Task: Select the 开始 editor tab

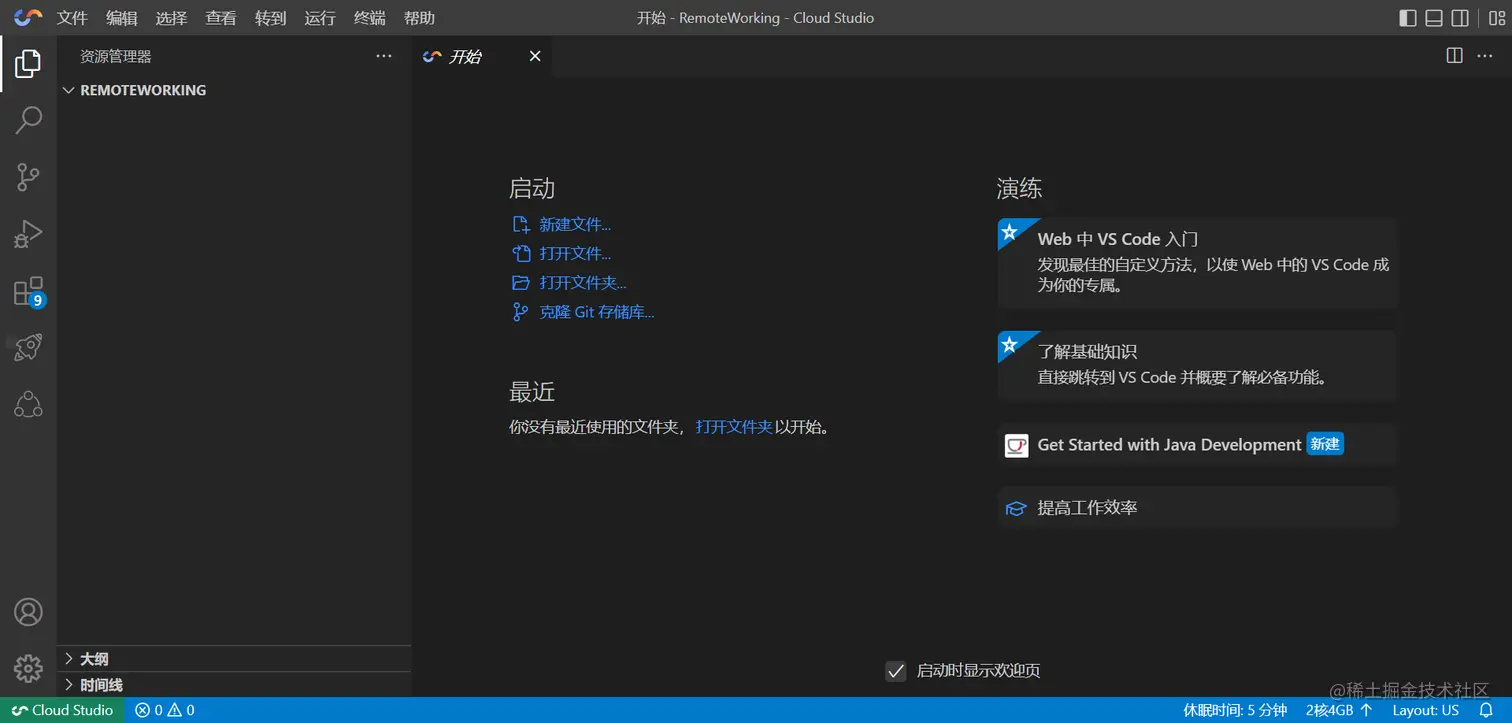Action: click(482, 57)
